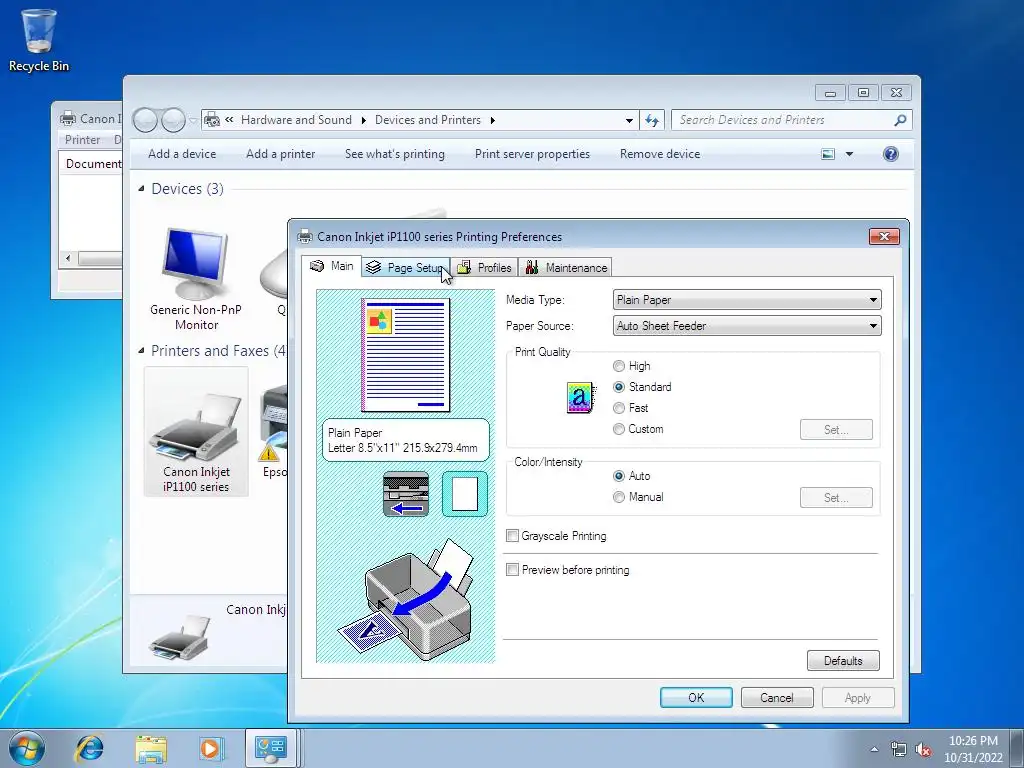This screenshot has height=768, width=1024.
Task: Click the muted volume tray icon
Action: (x=923, y=749)
